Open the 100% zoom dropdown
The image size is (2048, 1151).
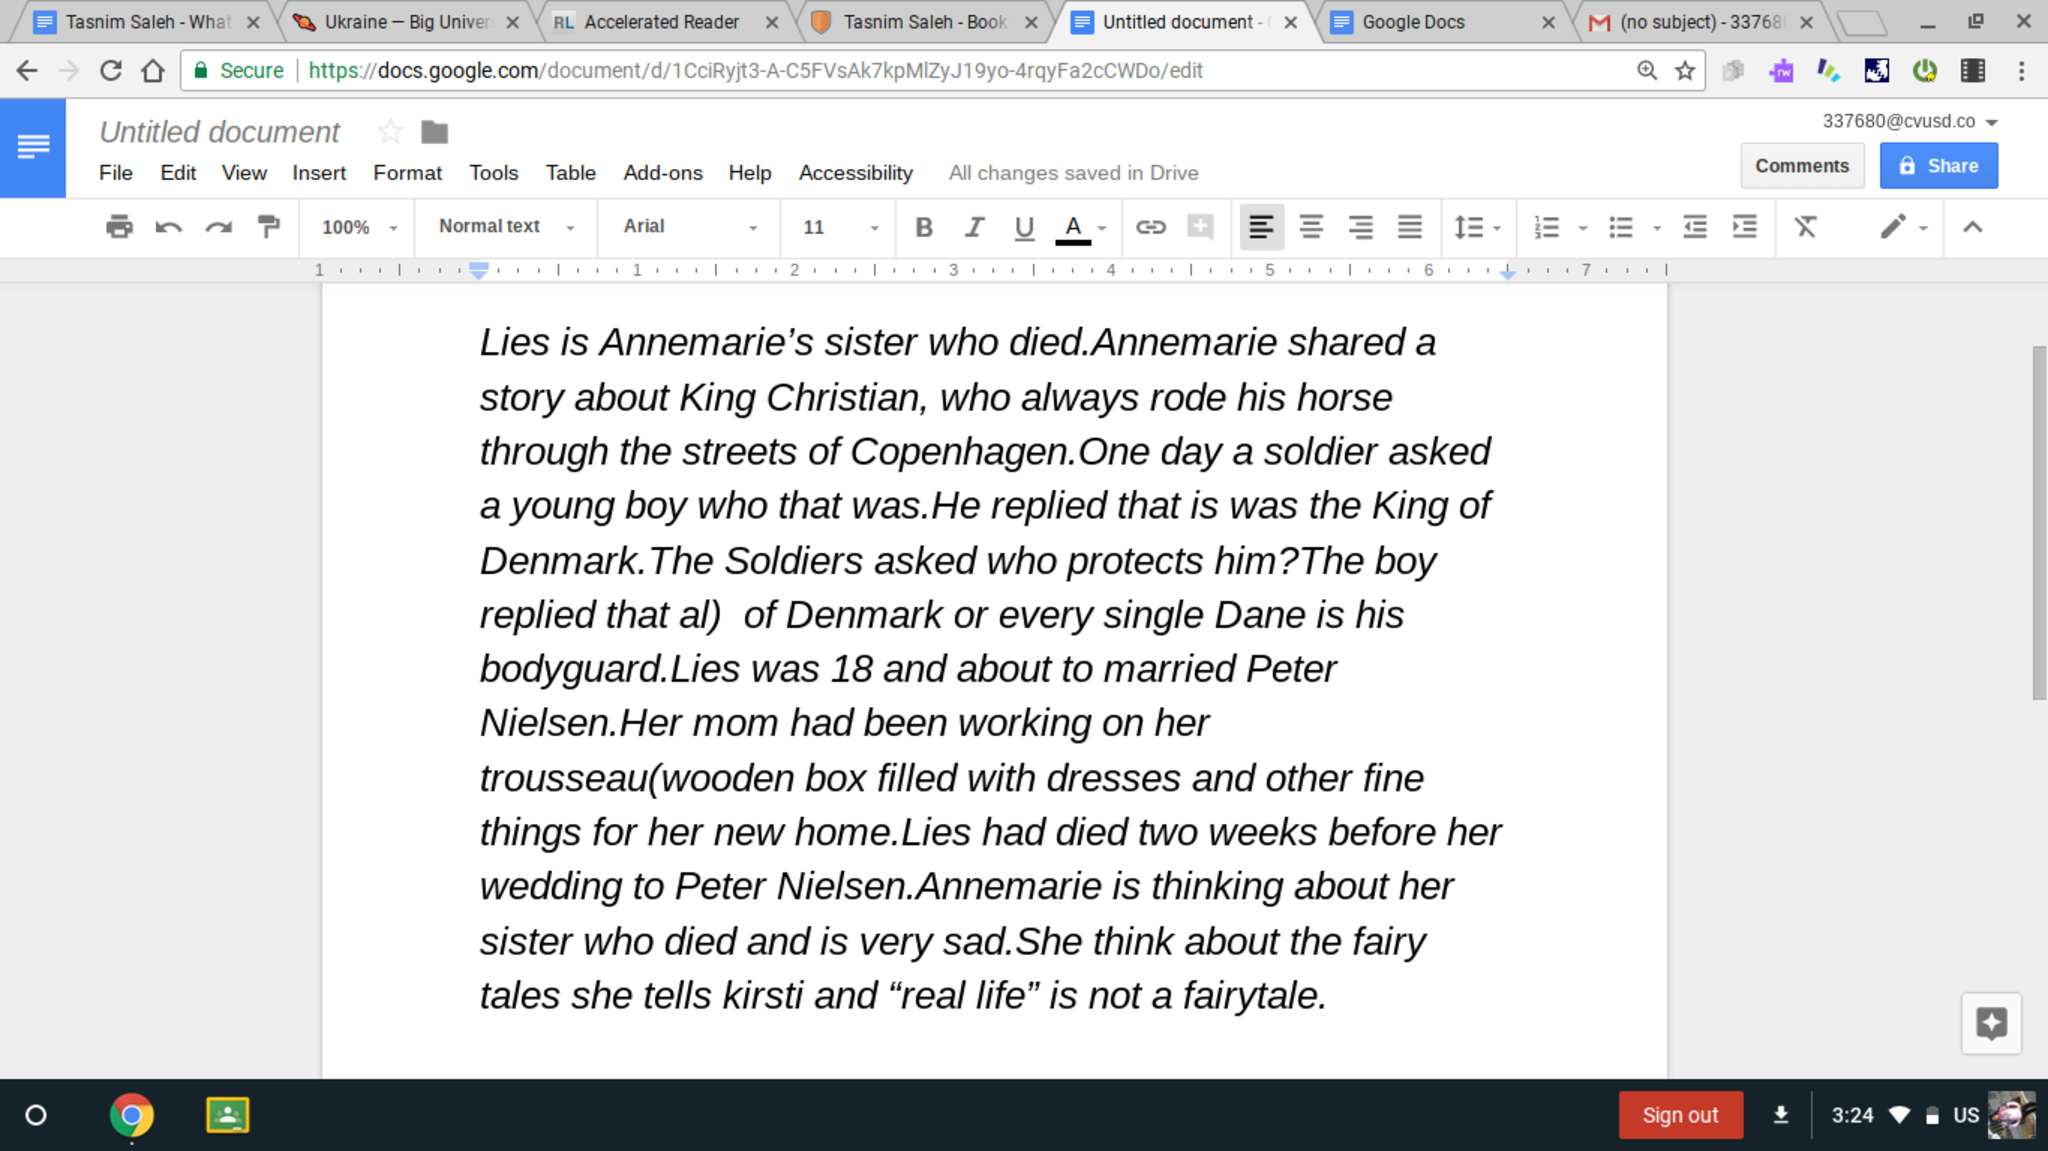(358, 227)
